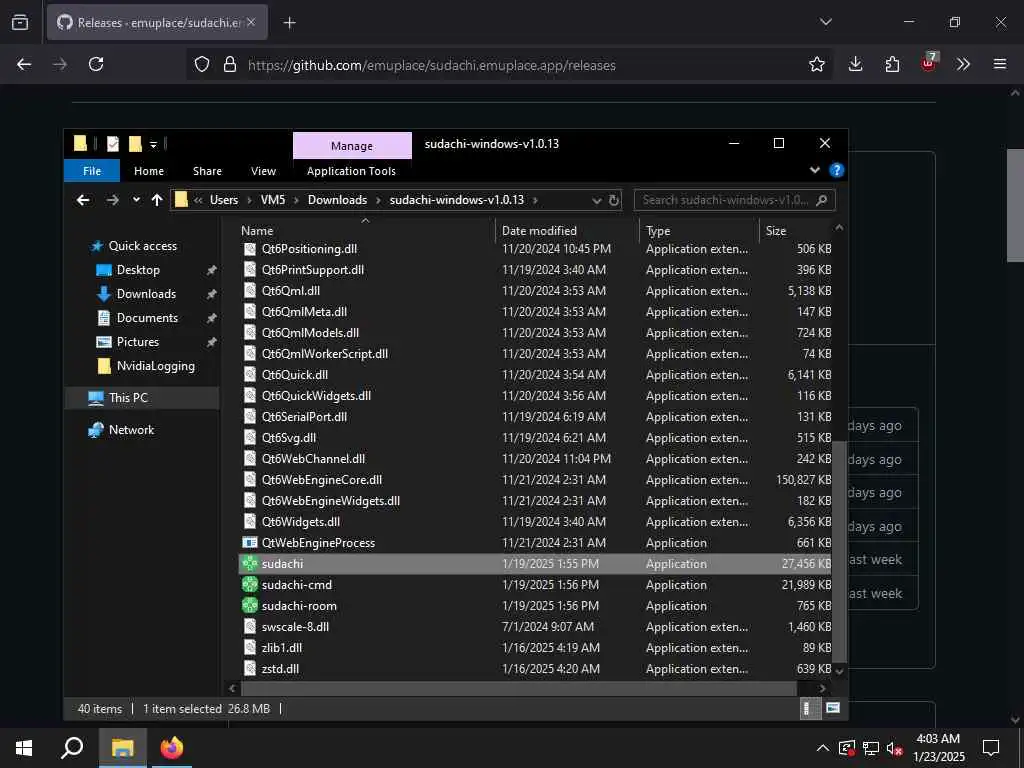The image size is (1024, 768).
Task: Bookmark this page with the star icon
Action: coord(816,64)
